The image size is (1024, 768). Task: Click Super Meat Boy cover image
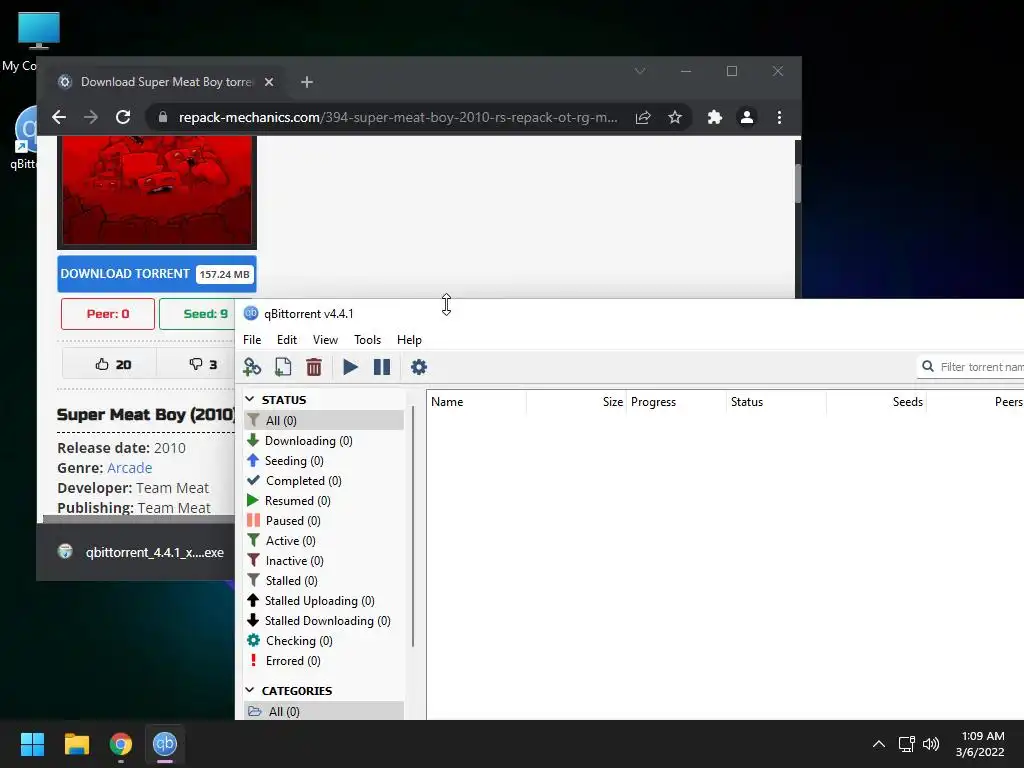[x=157, y=192]
